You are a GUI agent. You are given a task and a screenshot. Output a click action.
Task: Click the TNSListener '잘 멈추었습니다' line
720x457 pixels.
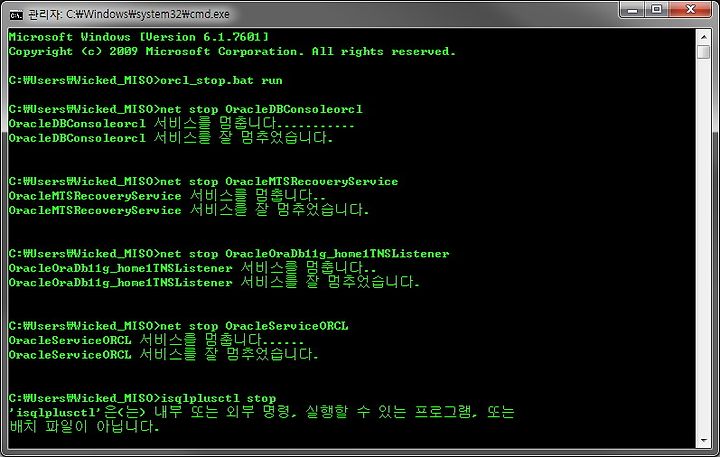pos(214,282)
